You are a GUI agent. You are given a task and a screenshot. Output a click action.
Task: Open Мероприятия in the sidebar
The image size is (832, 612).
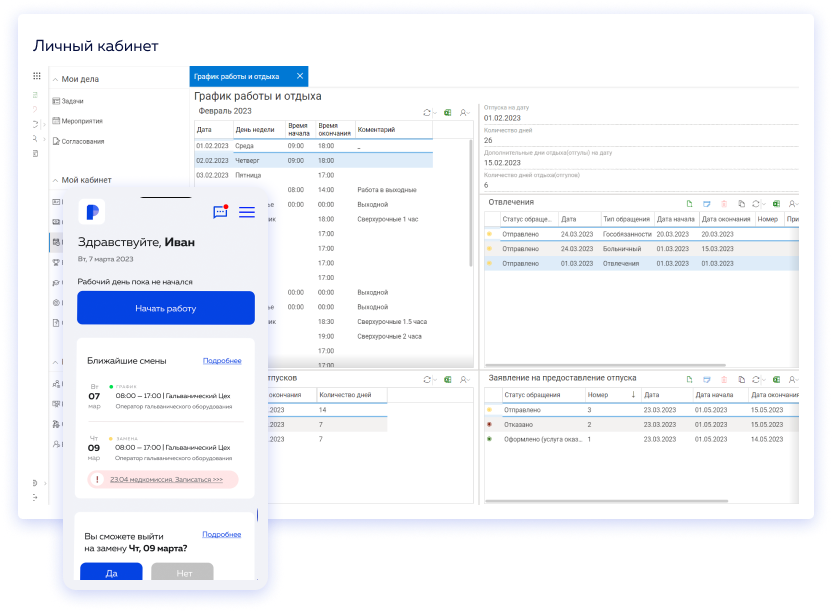point(82,121)
